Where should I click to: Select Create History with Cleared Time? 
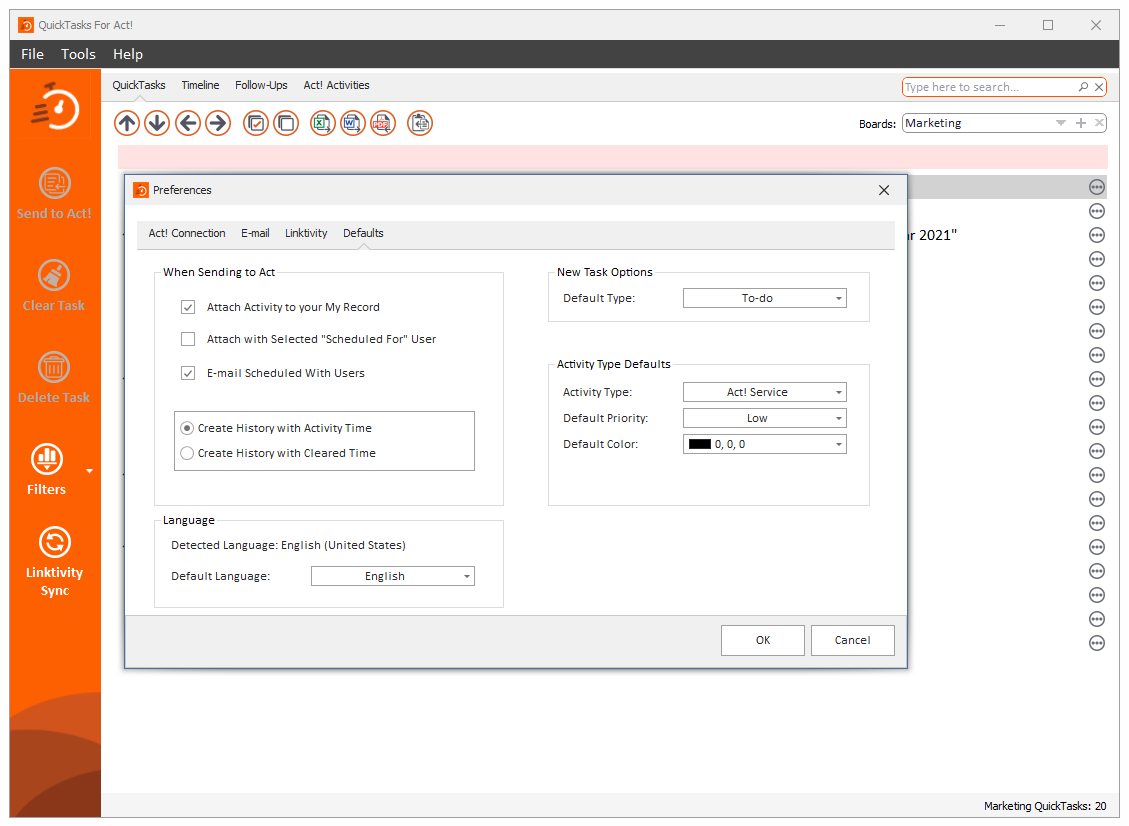click(187, 454)
